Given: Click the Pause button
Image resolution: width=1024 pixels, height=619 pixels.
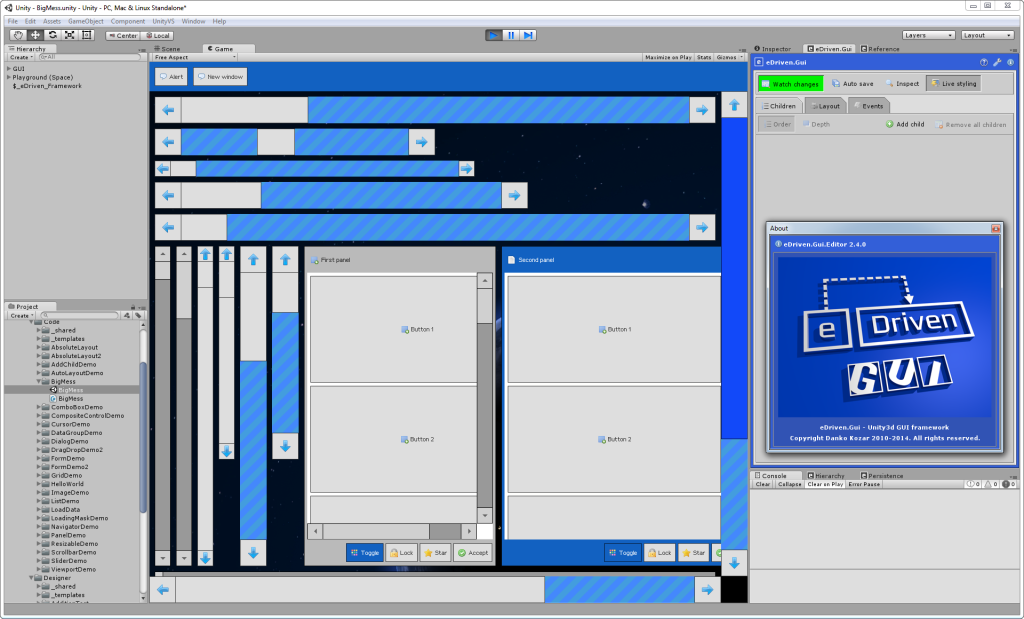Looking at the screenshot, I should tap(511, 35).
